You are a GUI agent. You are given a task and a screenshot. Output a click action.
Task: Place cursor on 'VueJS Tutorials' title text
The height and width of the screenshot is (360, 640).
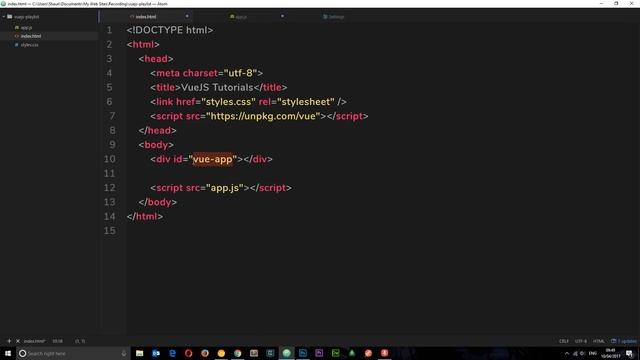[217, 88]
